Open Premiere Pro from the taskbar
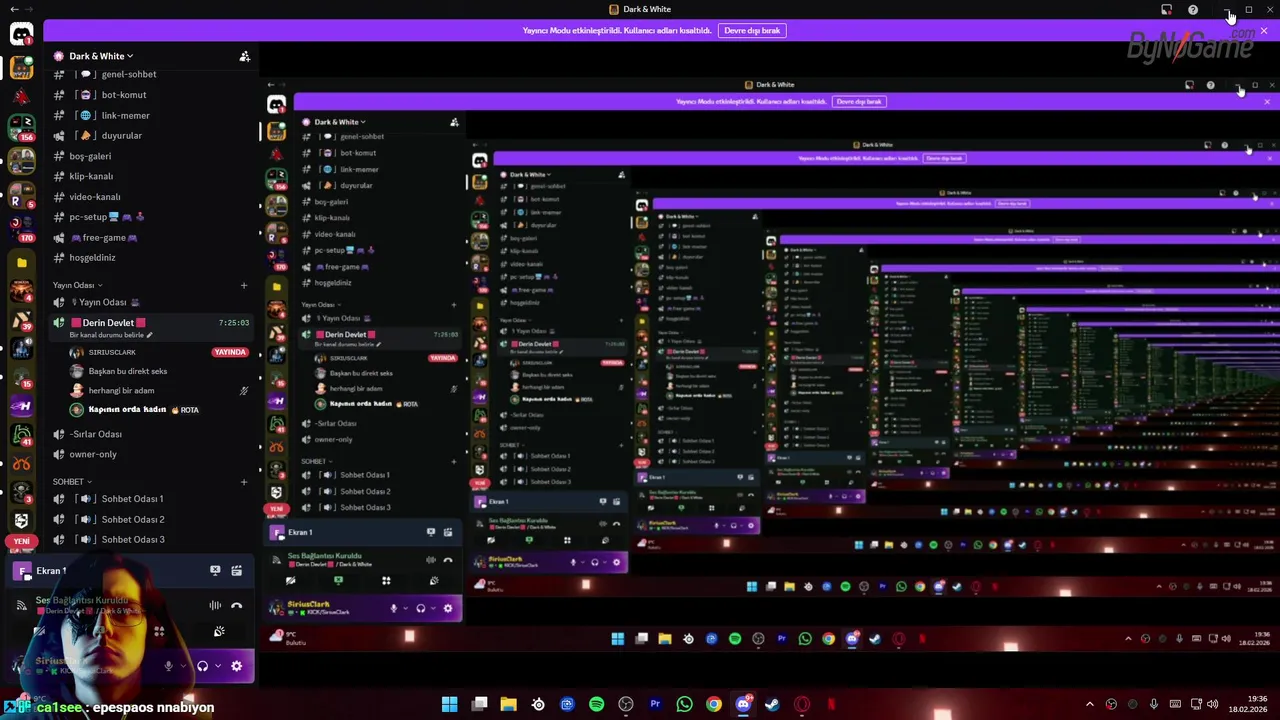This screenshot has width=1280, height=720. click(655, 704)
